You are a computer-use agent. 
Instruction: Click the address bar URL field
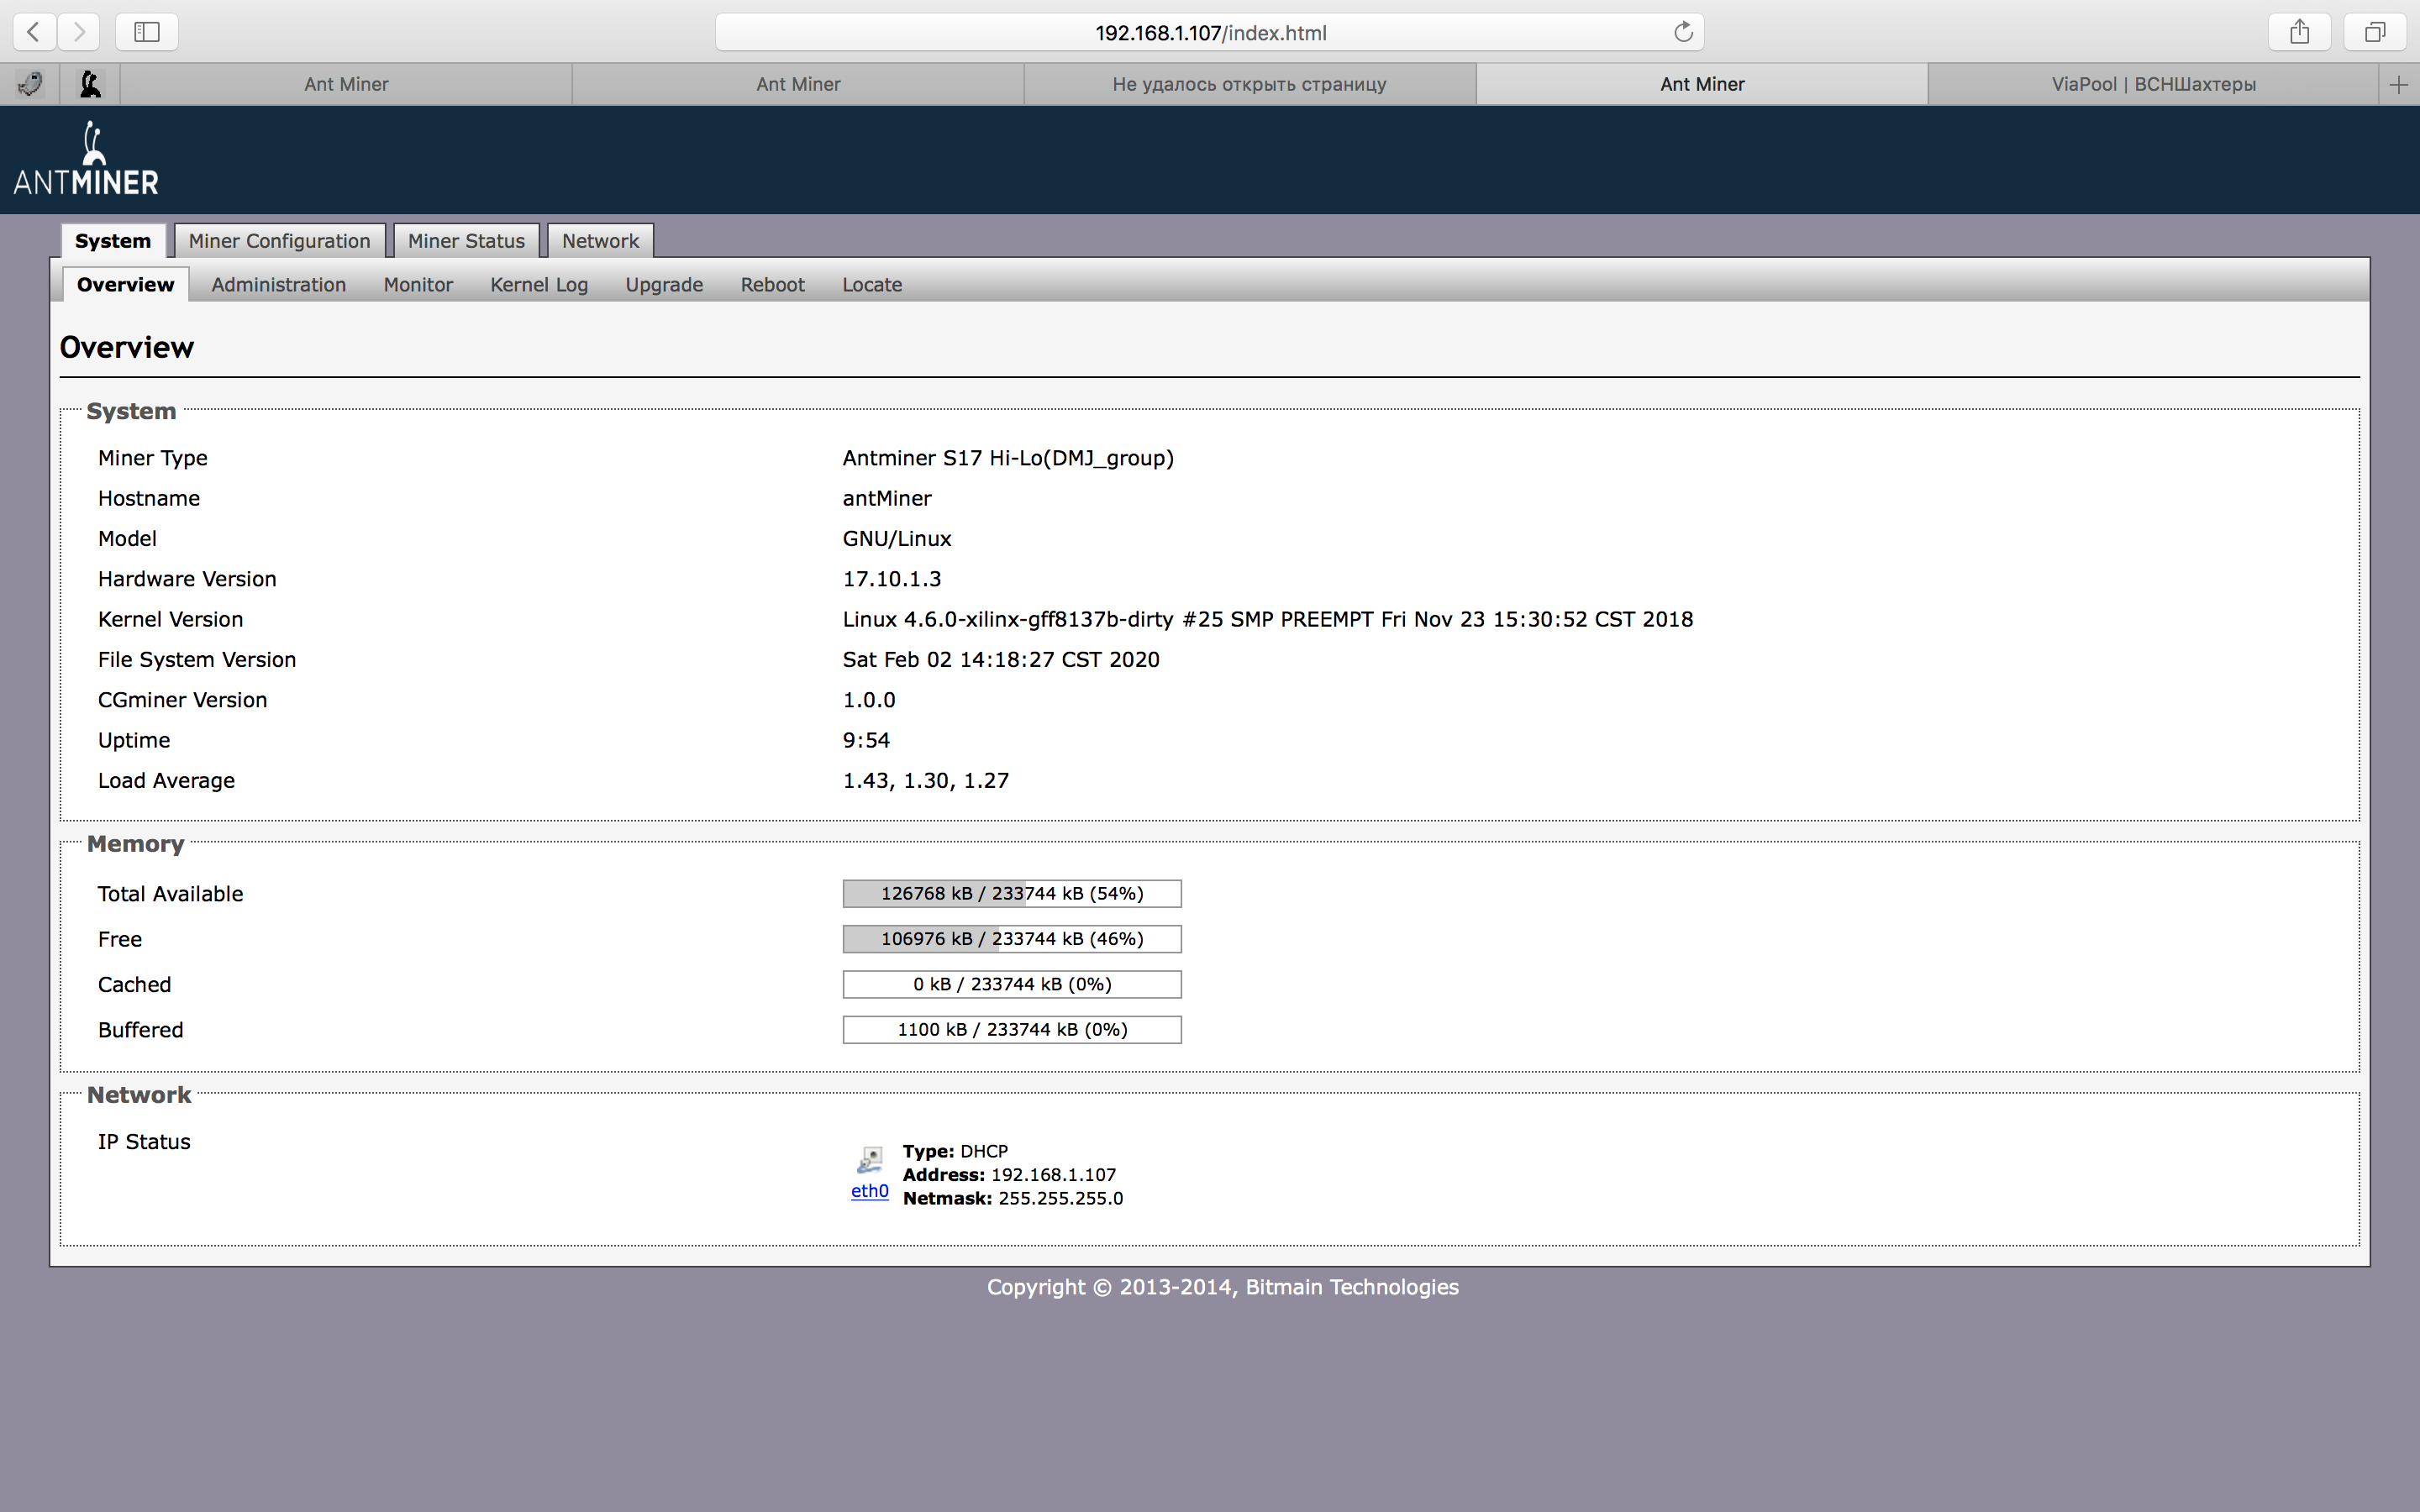tap(1210, 32)
